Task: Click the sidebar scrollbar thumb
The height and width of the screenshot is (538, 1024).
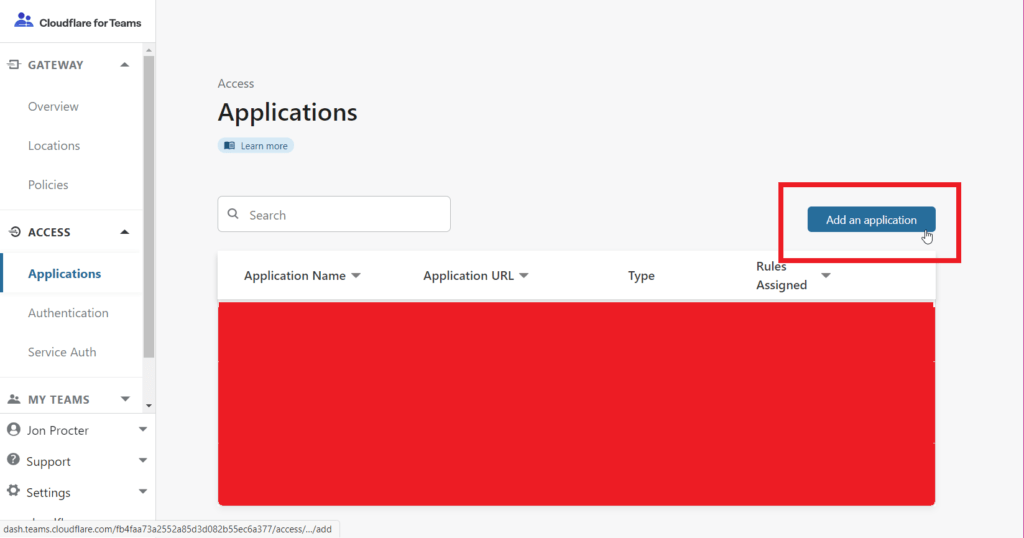Action: coord(149,207)
